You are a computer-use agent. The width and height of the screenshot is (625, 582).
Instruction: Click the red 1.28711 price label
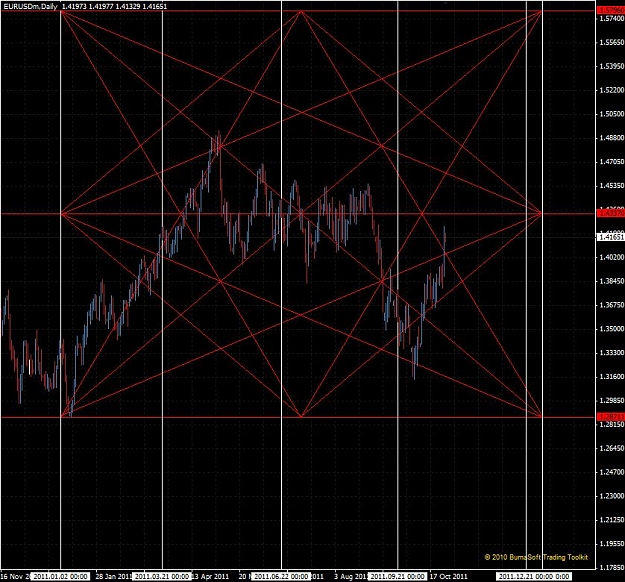coord(611,417)
